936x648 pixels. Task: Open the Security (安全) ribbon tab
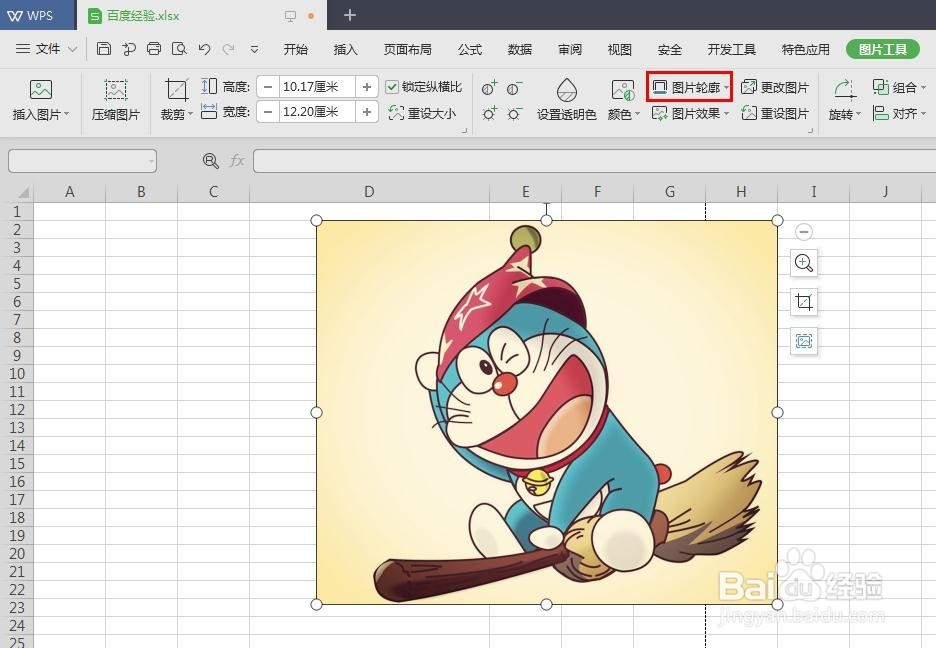tap(670, 50)
